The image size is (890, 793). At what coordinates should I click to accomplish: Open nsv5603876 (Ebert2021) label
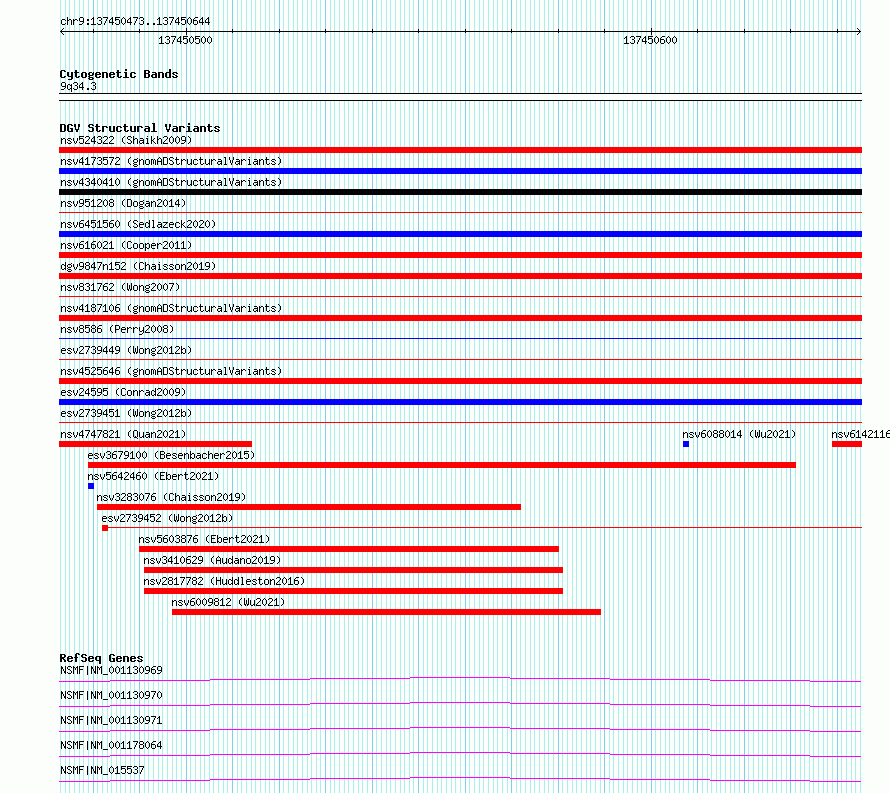tap(204, 539)
